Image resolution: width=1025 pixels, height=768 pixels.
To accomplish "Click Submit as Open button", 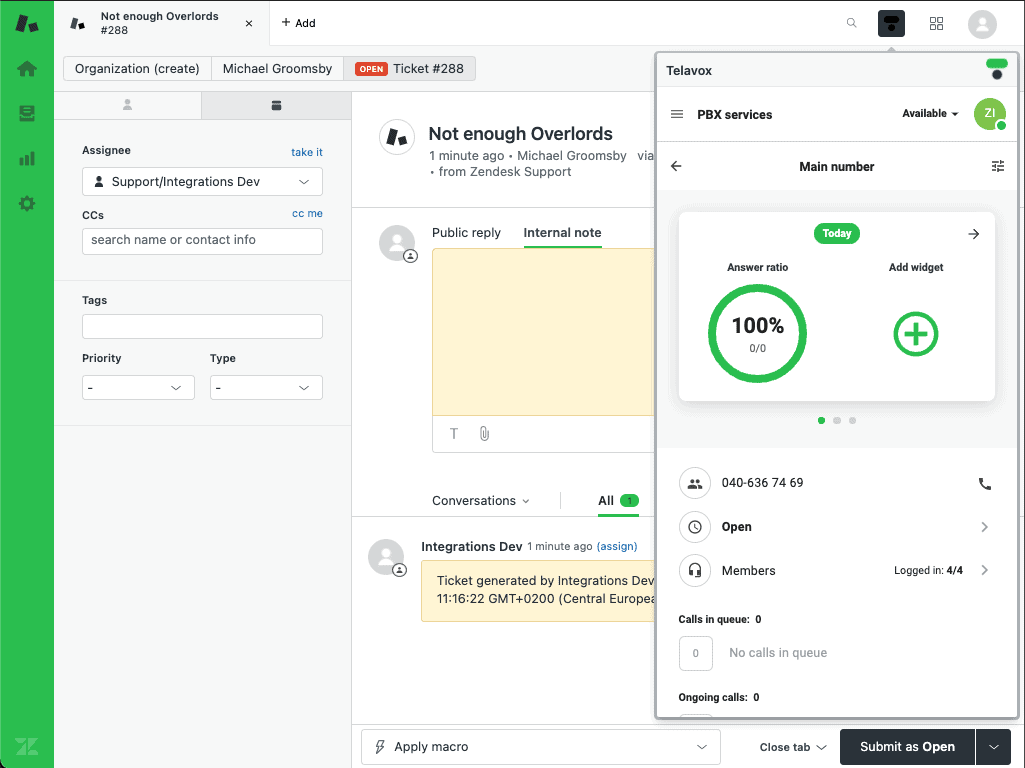I will pyautogui.click(x=907, y=746).
